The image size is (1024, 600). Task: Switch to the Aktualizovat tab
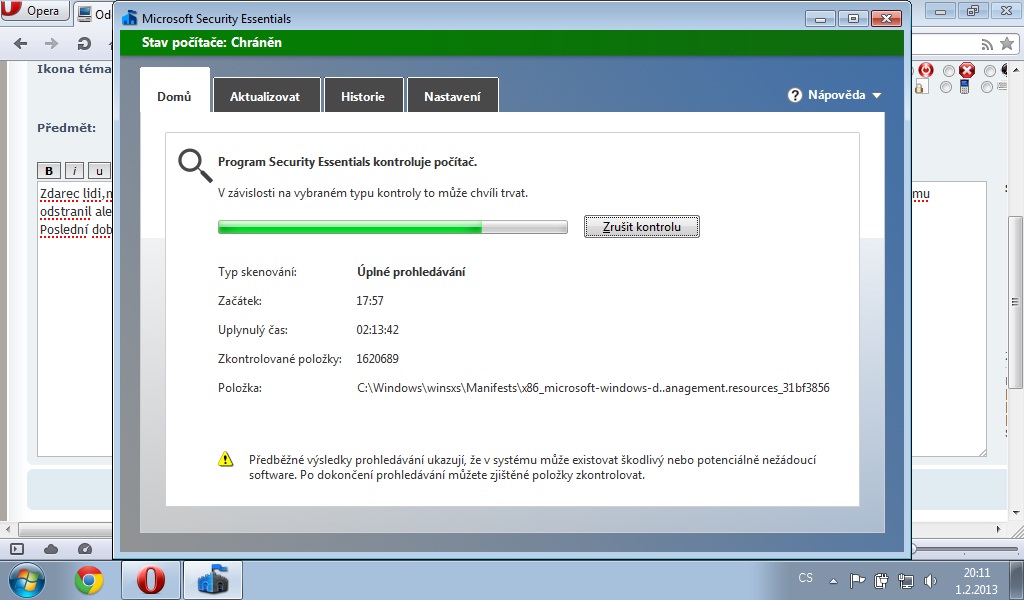point(265,96)
